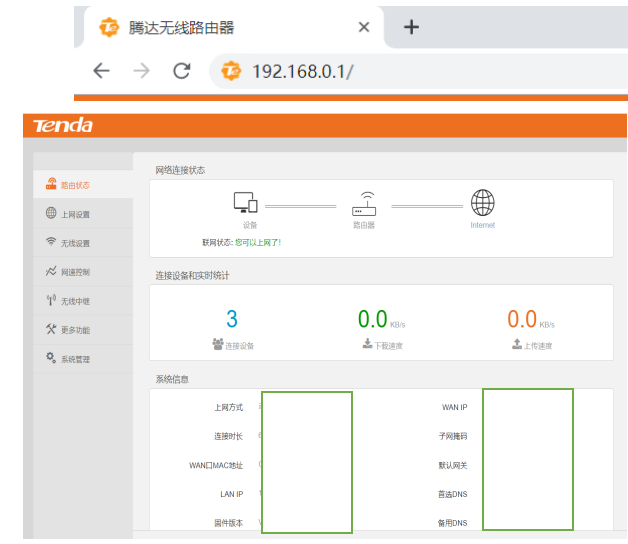Open 路由状态 in the sidebar
Viewport: 628px width, 544px height.
coord(75,184)
